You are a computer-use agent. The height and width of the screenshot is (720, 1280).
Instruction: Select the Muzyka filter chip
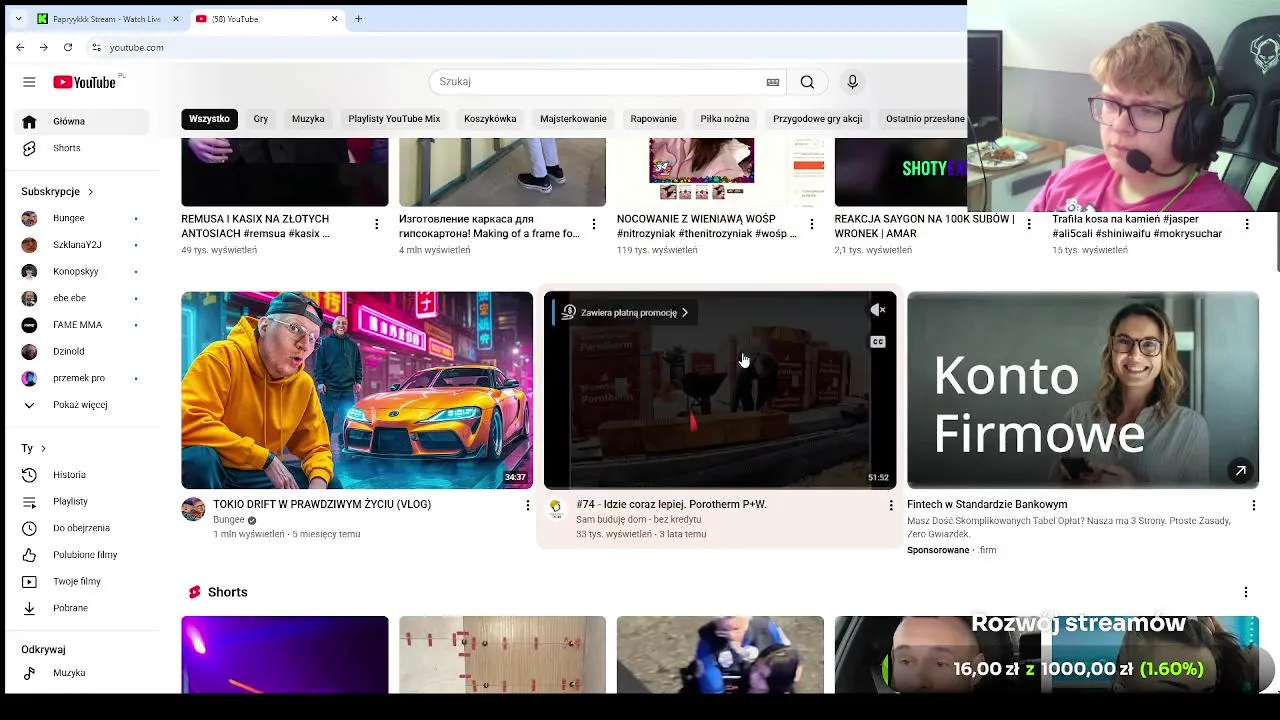(x=308, y=119)
